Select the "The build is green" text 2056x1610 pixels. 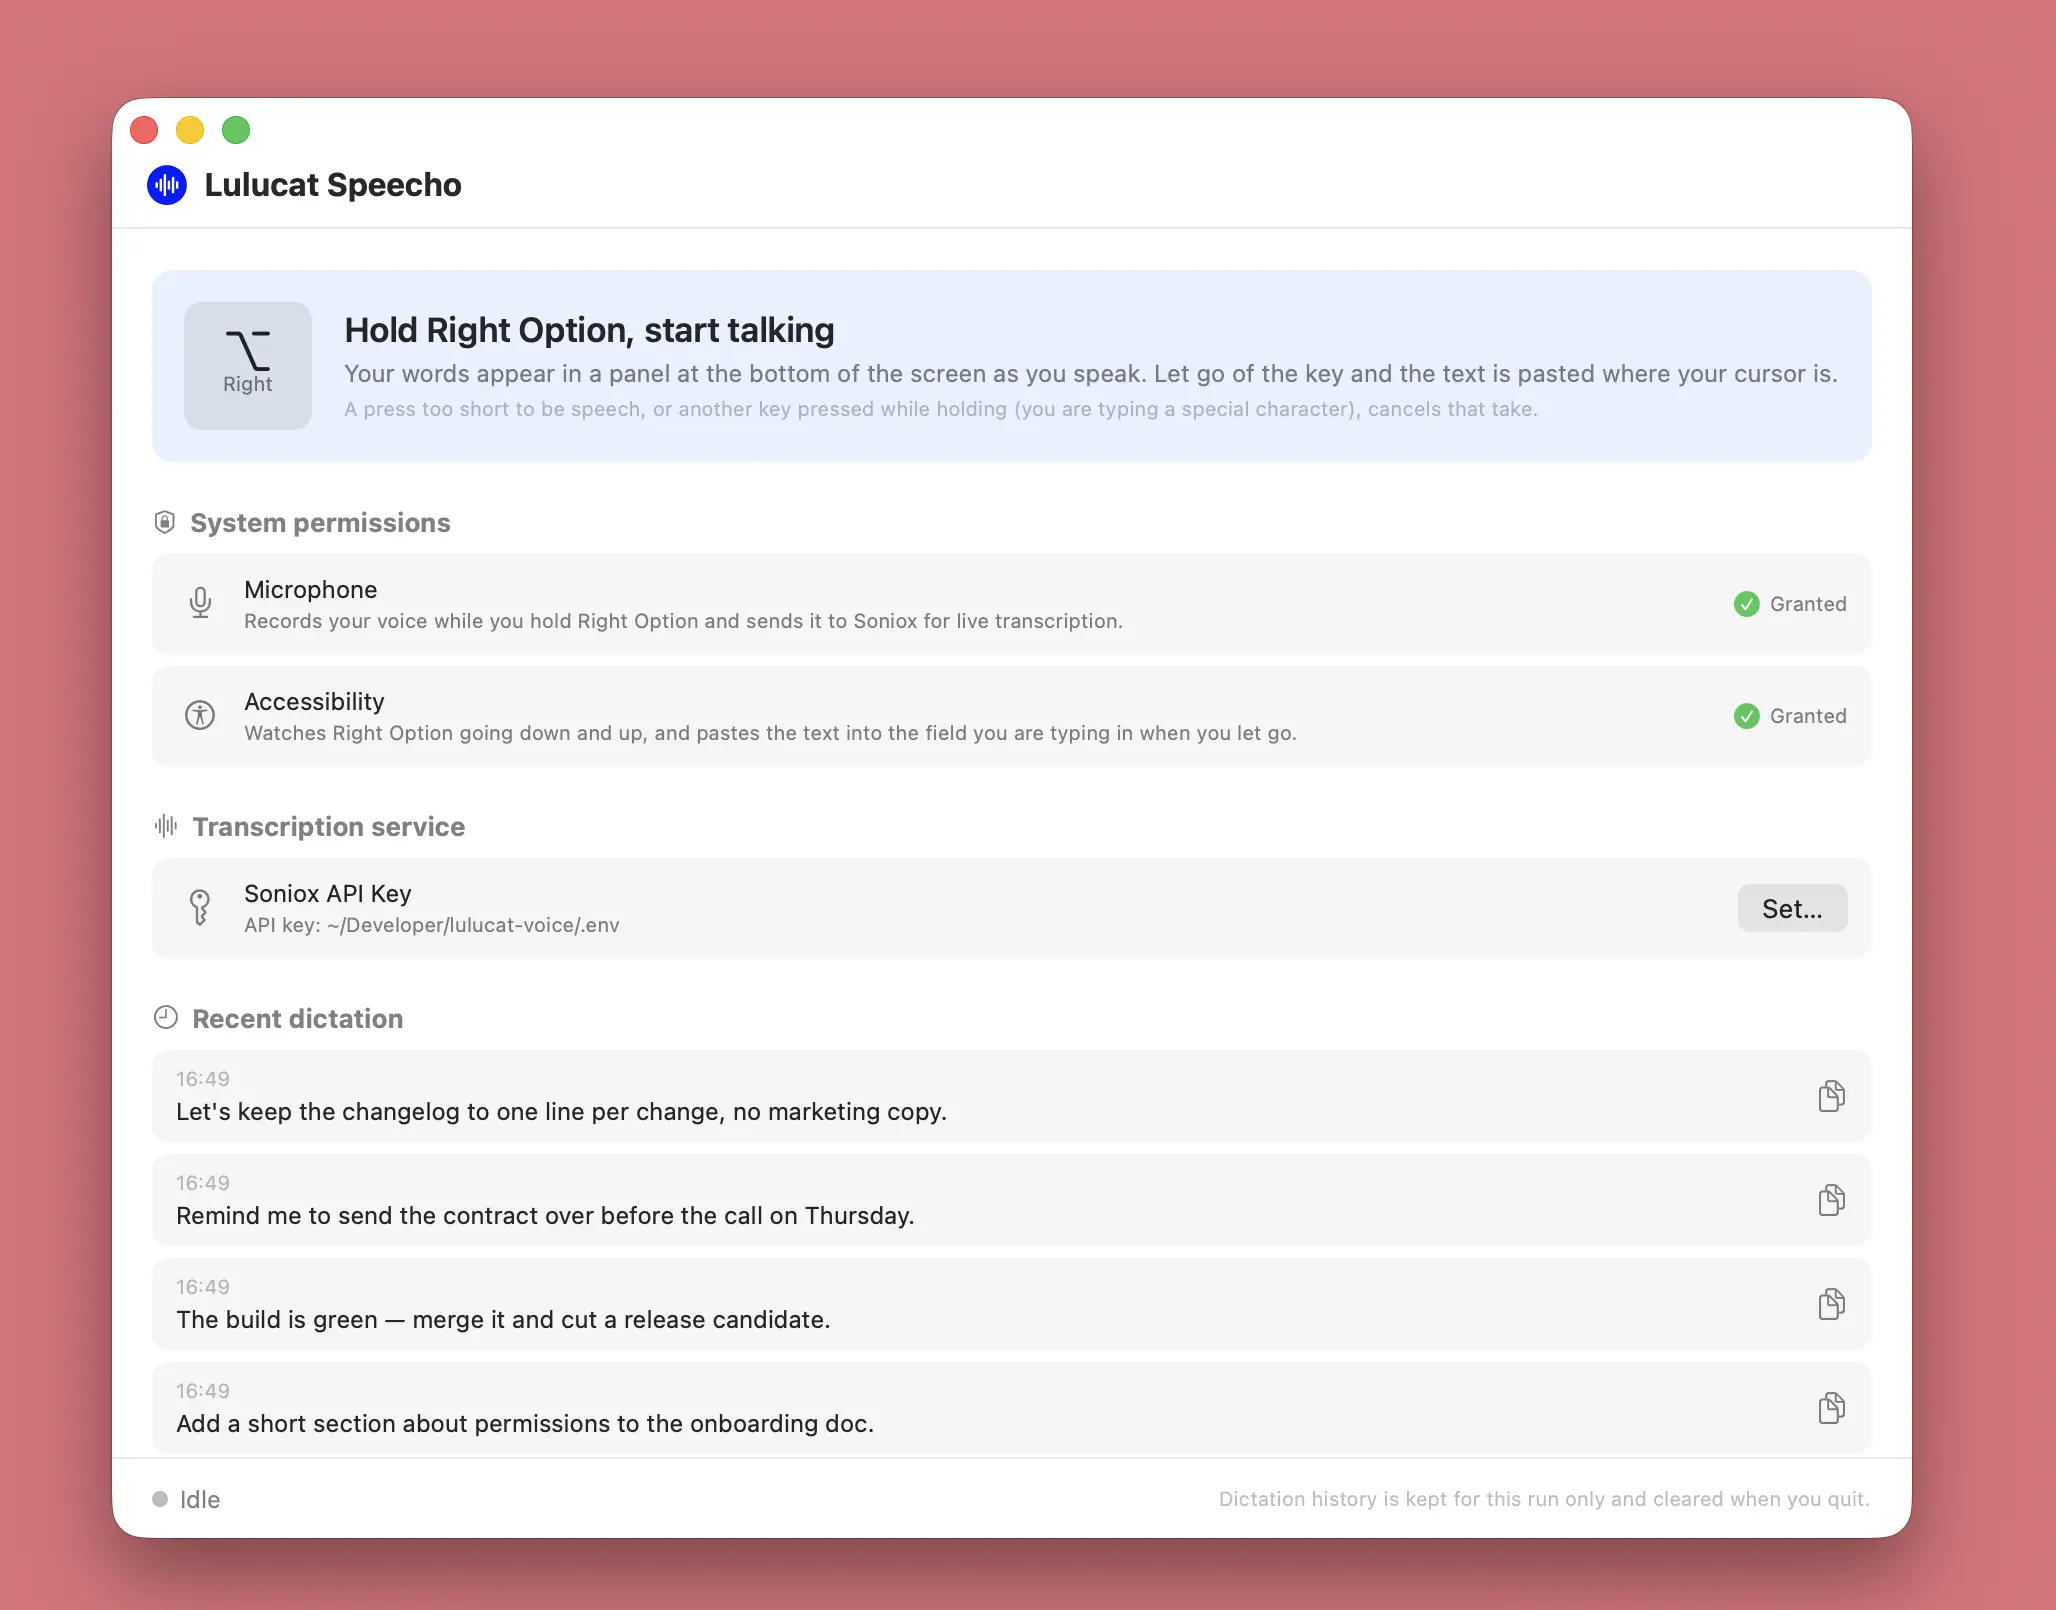(504, 1320)
